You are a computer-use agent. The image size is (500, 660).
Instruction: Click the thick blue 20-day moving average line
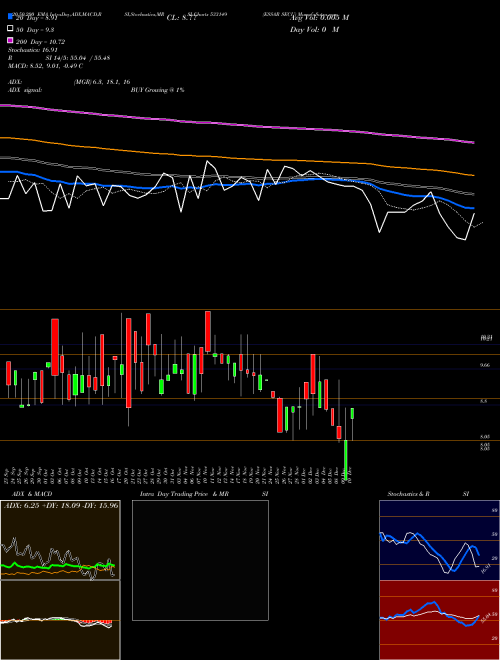236,184
